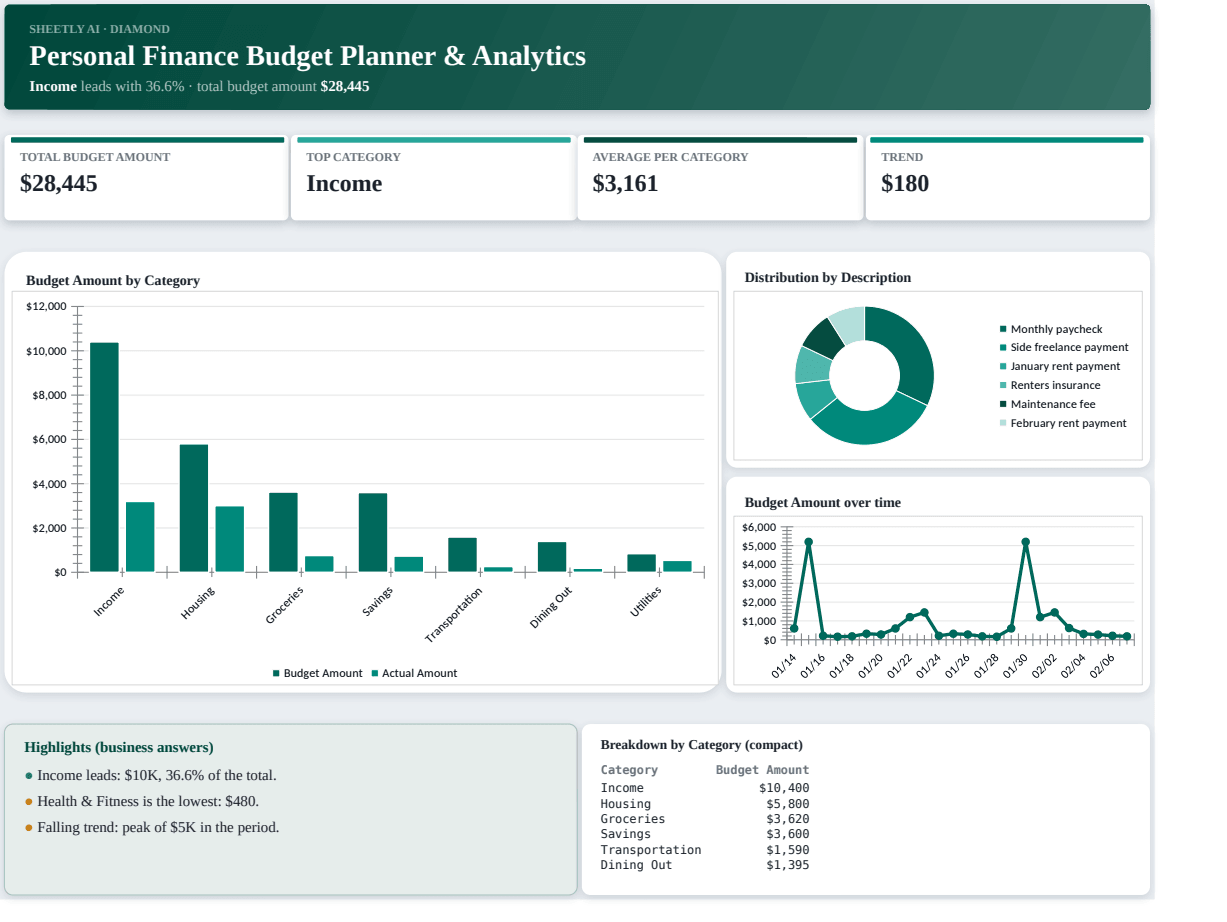Select the January rent payment legend entry
Viewport: 1227px width, 922px height.
tap(1060, 367)
